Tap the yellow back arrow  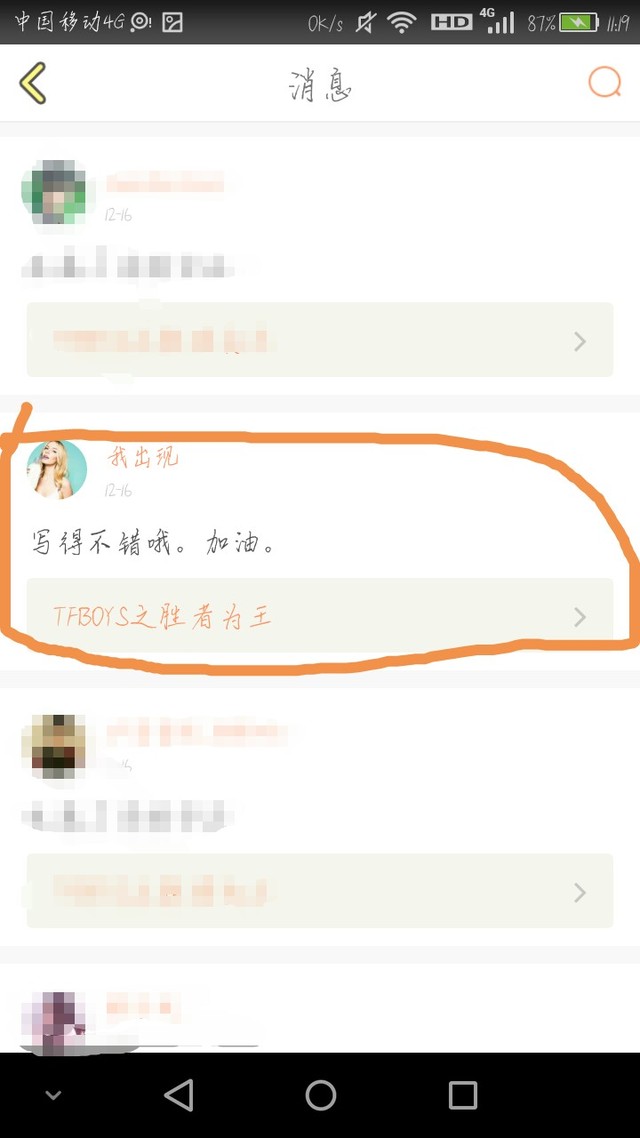pyautogui.click(x=33, y=83)
